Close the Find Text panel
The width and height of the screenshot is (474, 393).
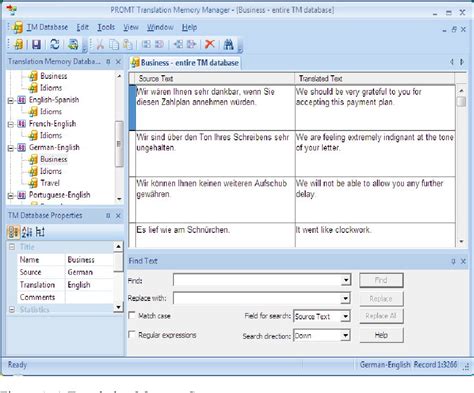tap(463, 261)
